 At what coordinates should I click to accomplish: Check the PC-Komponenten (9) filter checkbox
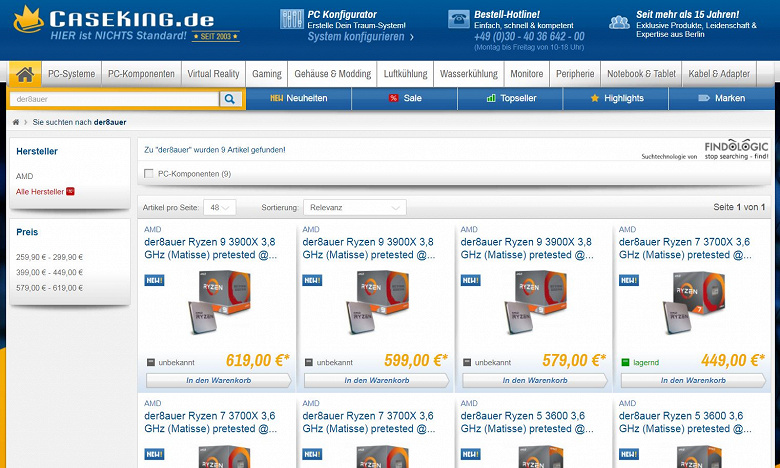click(148, 174)
